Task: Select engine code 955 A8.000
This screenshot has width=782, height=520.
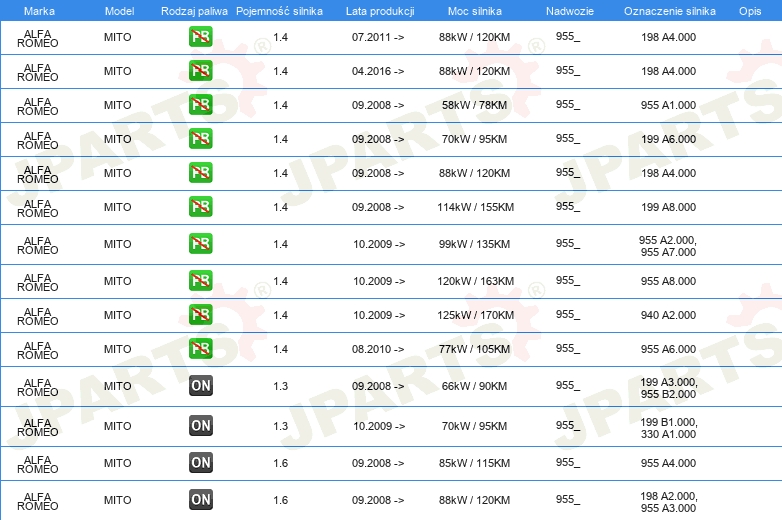Action: point(668,281)
